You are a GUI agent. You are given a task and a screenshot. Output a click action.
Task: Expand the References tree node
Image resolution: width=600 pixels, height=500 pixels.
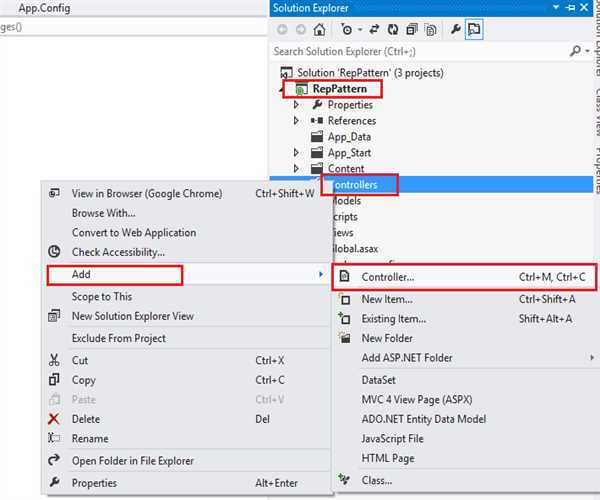(296, 121)
